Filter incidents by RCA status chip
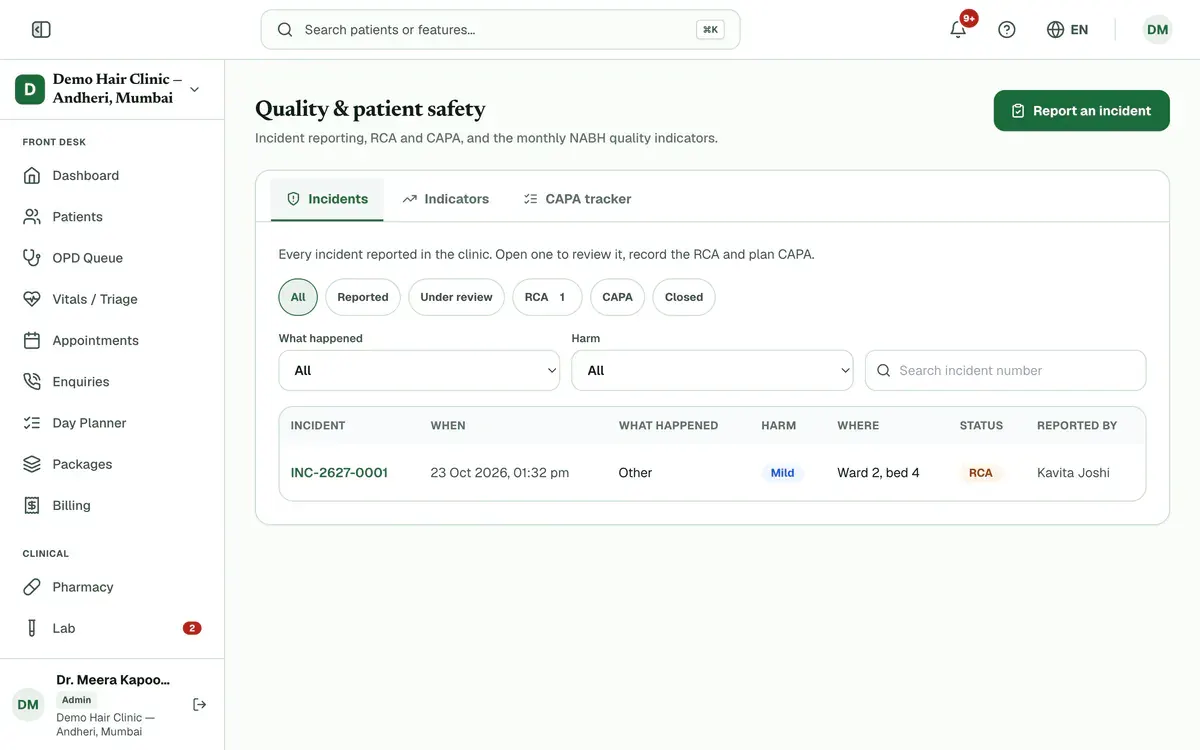This screenshot has height=750, width=1200. (547, 297)
